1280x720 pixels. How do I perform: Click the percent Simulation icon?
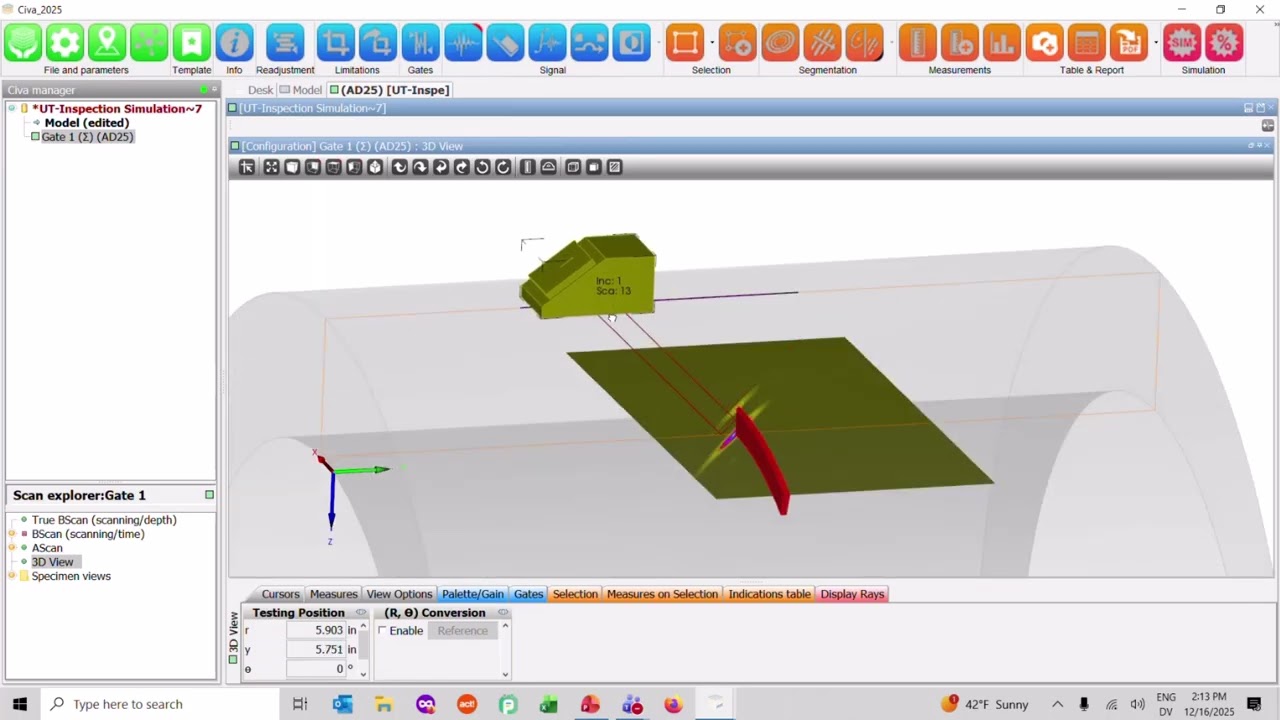point(1224,43)
